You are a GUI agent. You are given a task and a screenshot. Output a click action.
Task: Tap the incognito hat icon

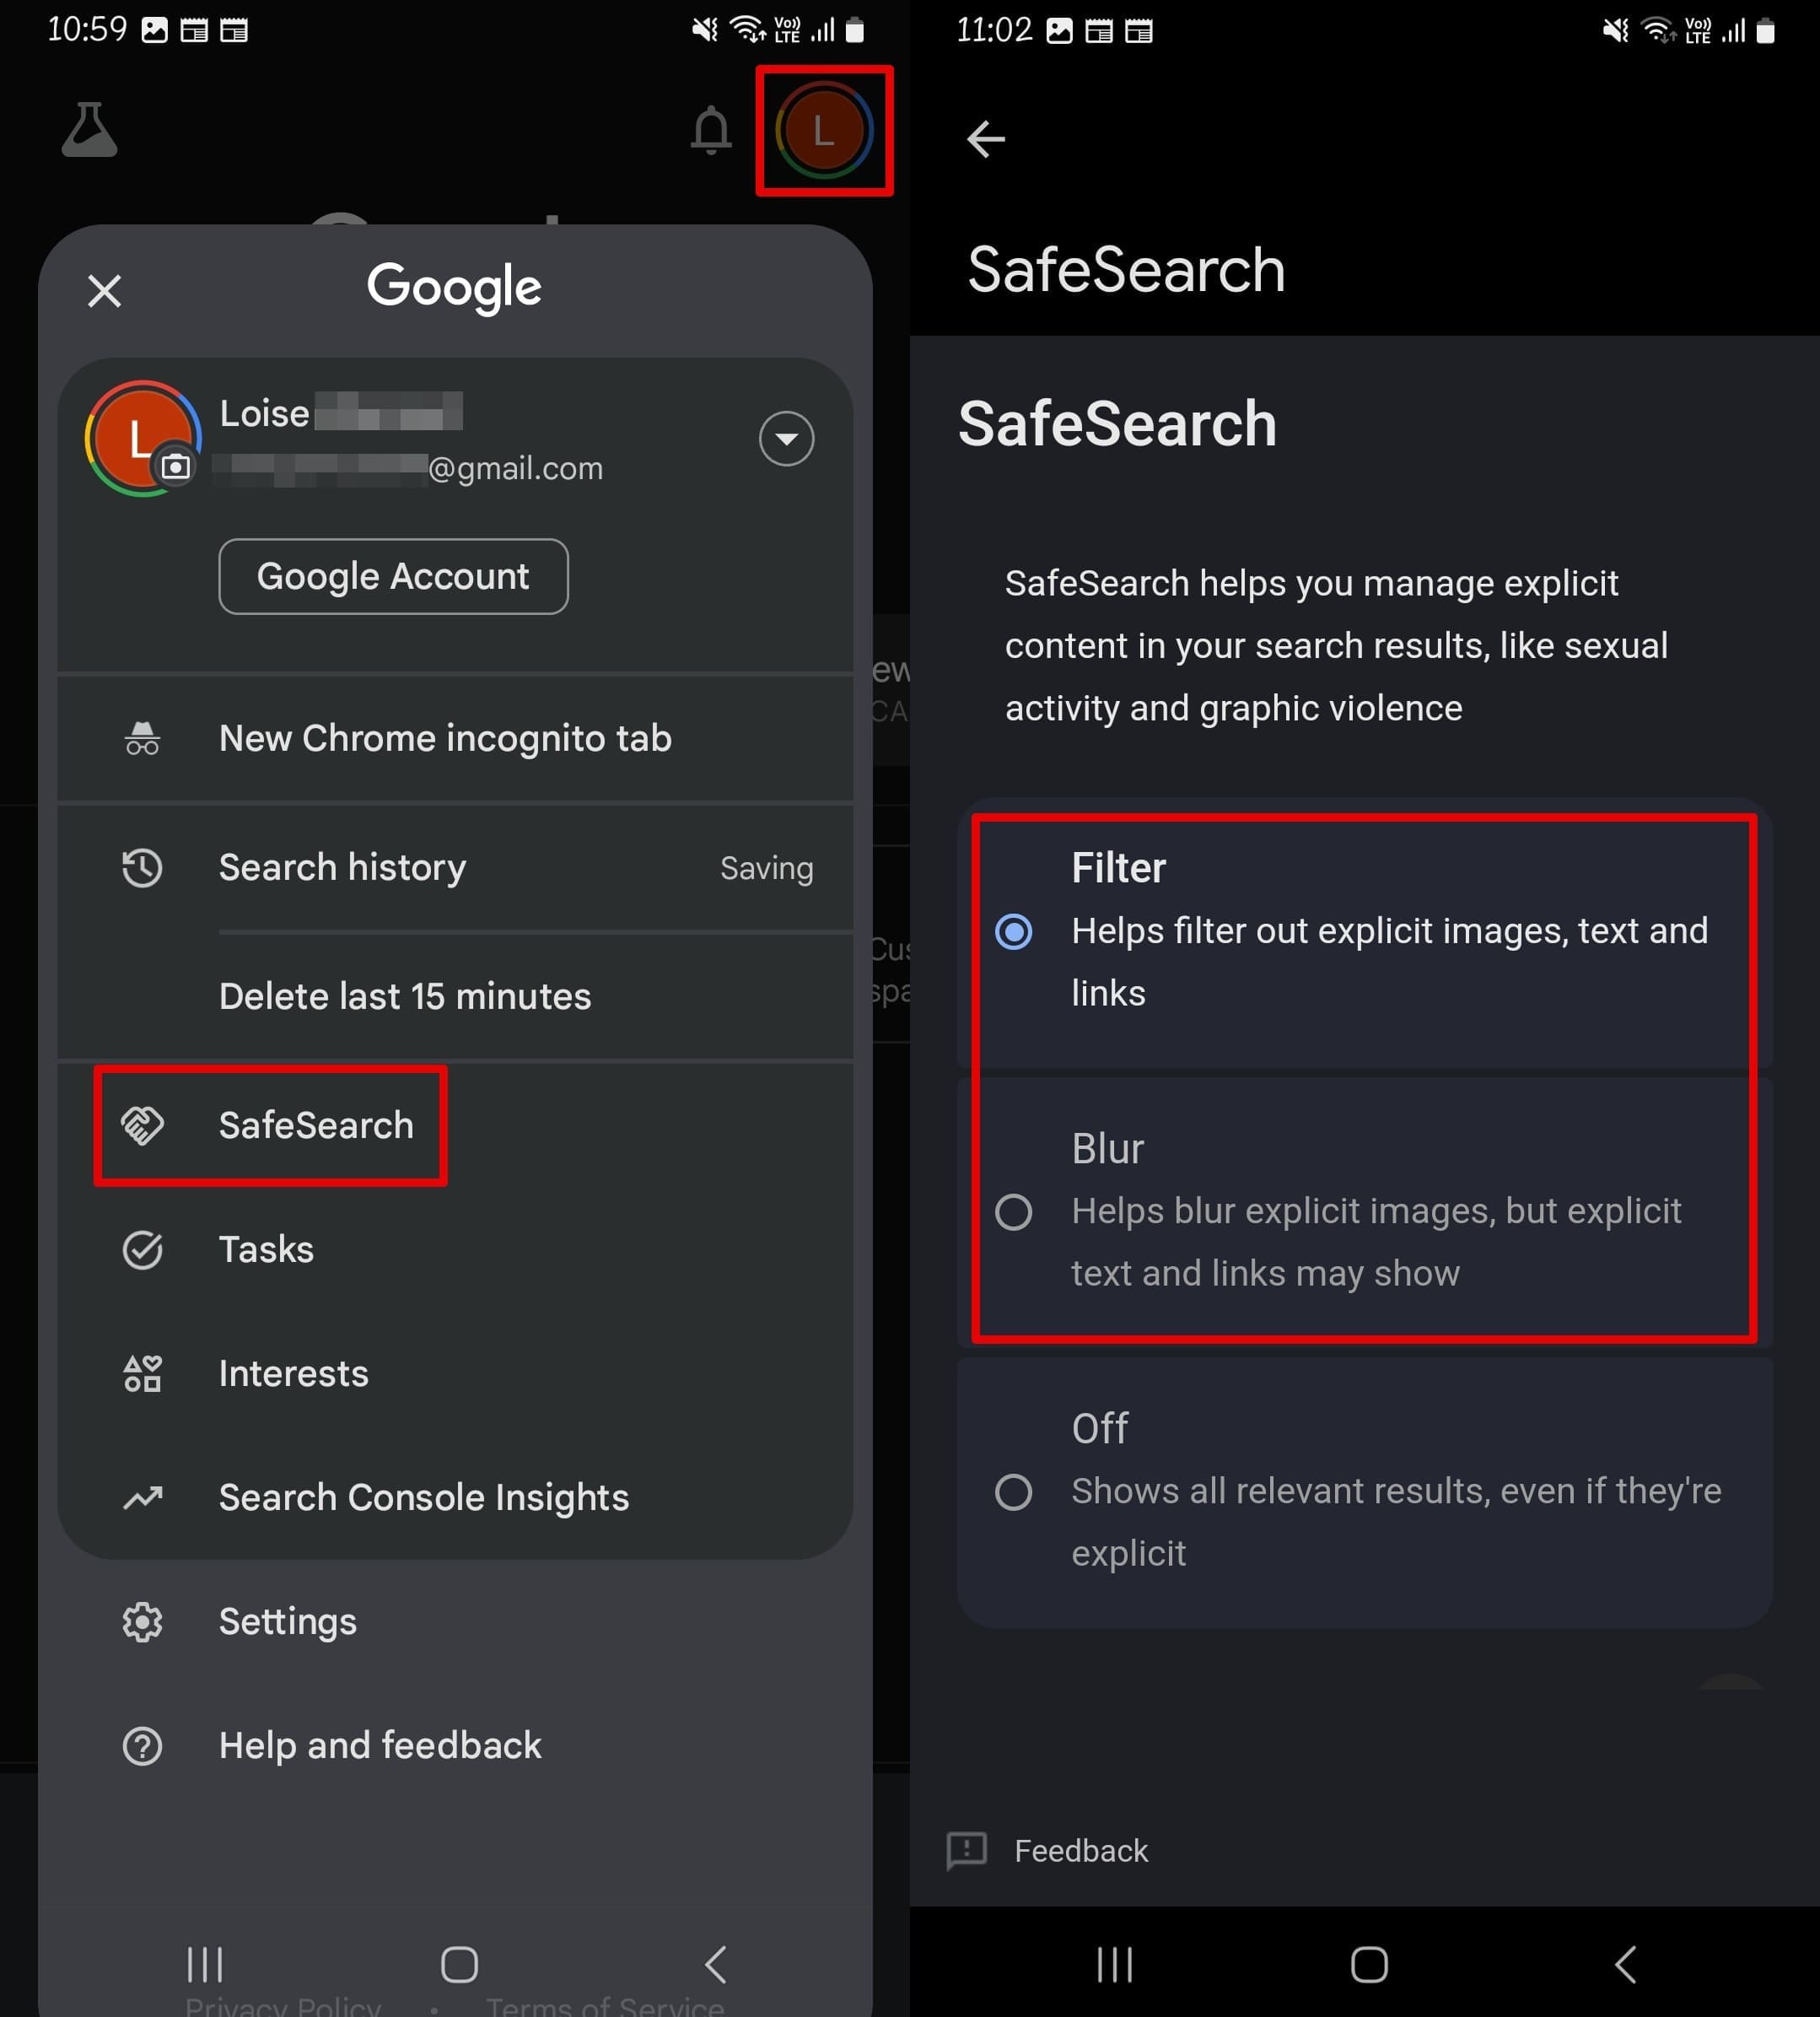pyautogui.click(x=142, y=738)
